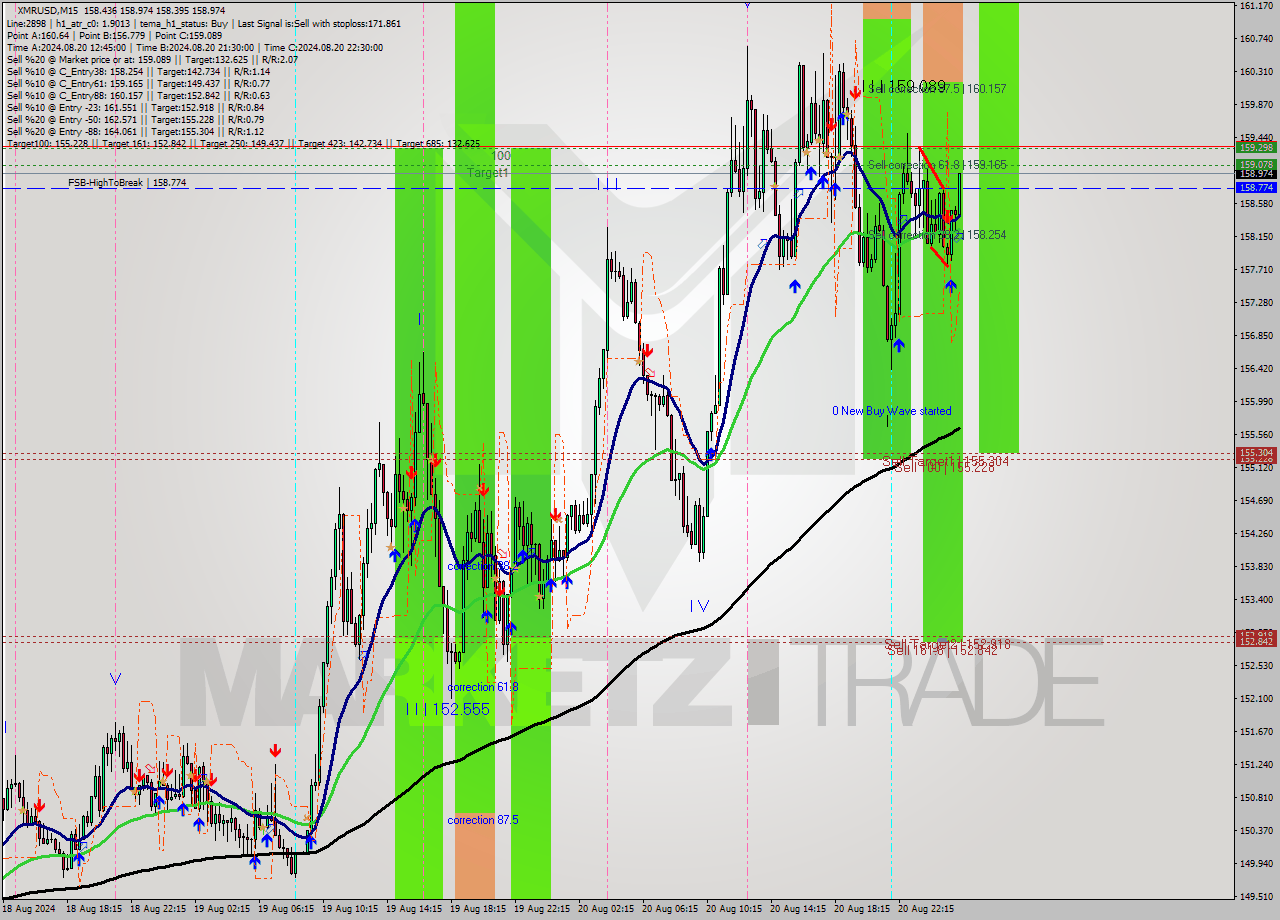
Task: Click the 149.510 price axis label
Action: [x=1256, y=897]
